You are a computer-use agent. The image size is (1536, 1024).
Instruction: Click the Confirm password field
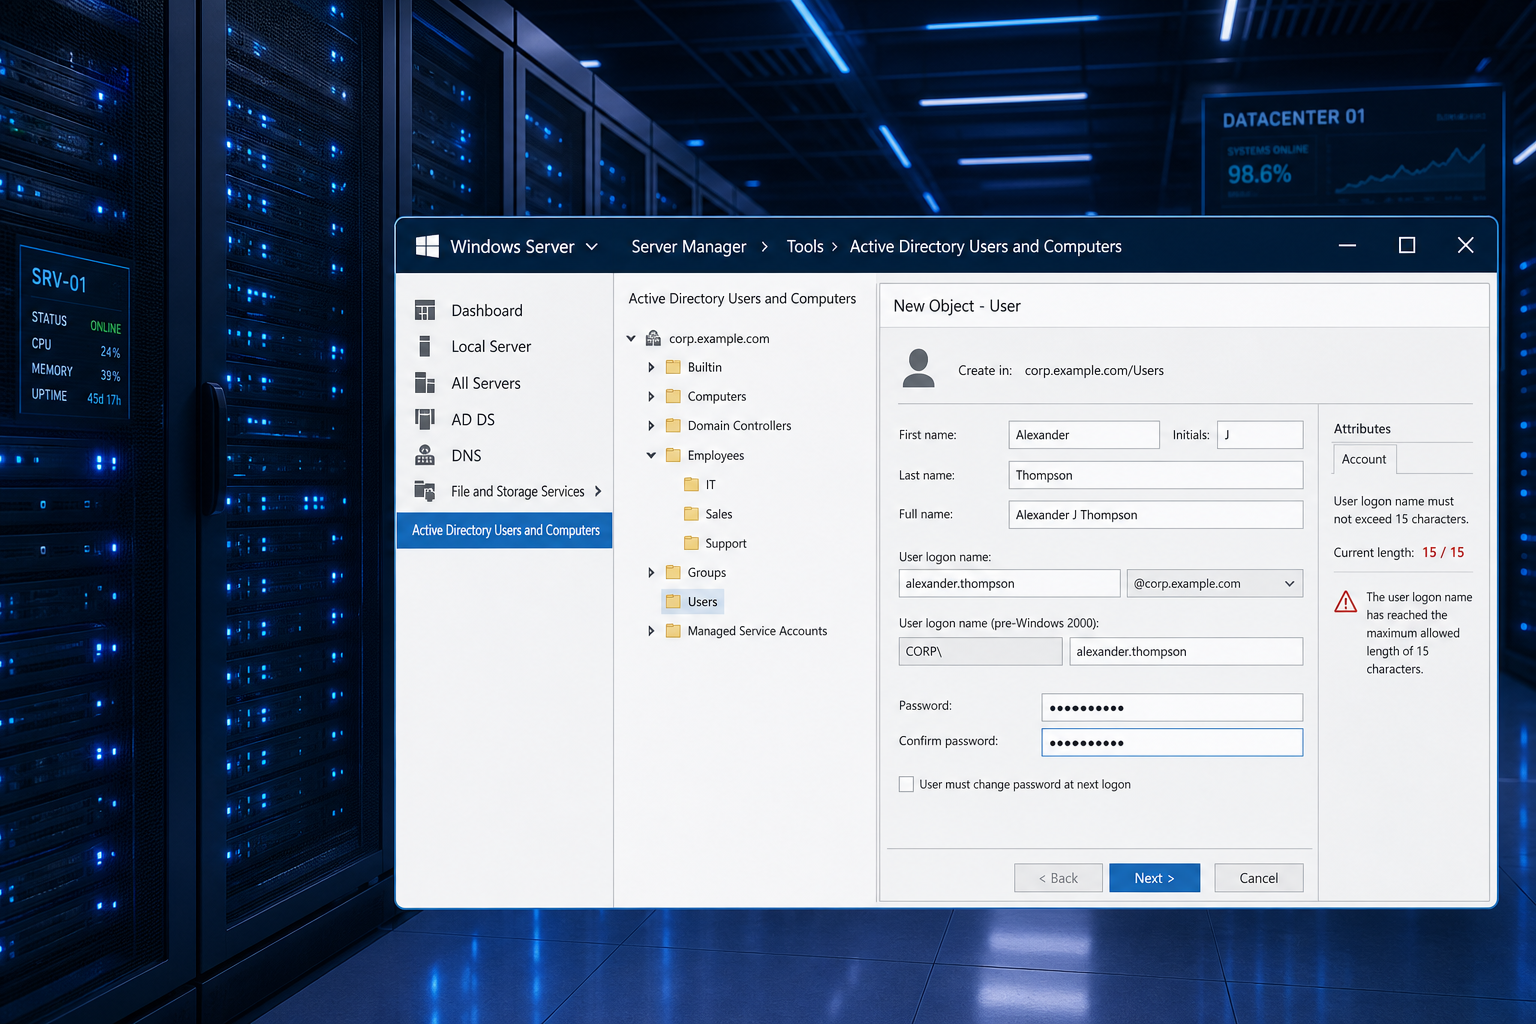tap(1172, 742)
